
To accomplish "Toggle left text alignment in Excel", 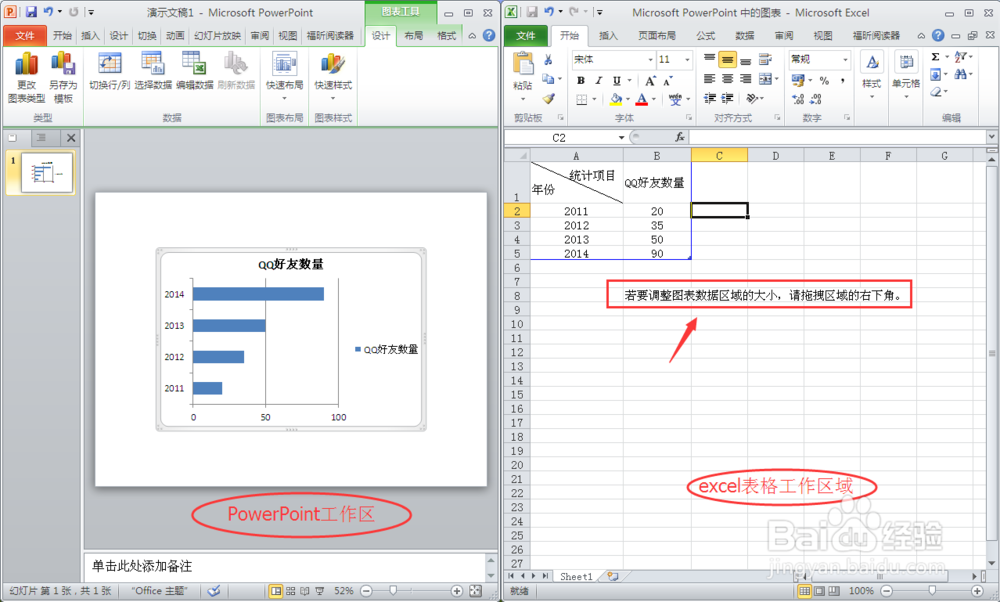I will 709,79.
